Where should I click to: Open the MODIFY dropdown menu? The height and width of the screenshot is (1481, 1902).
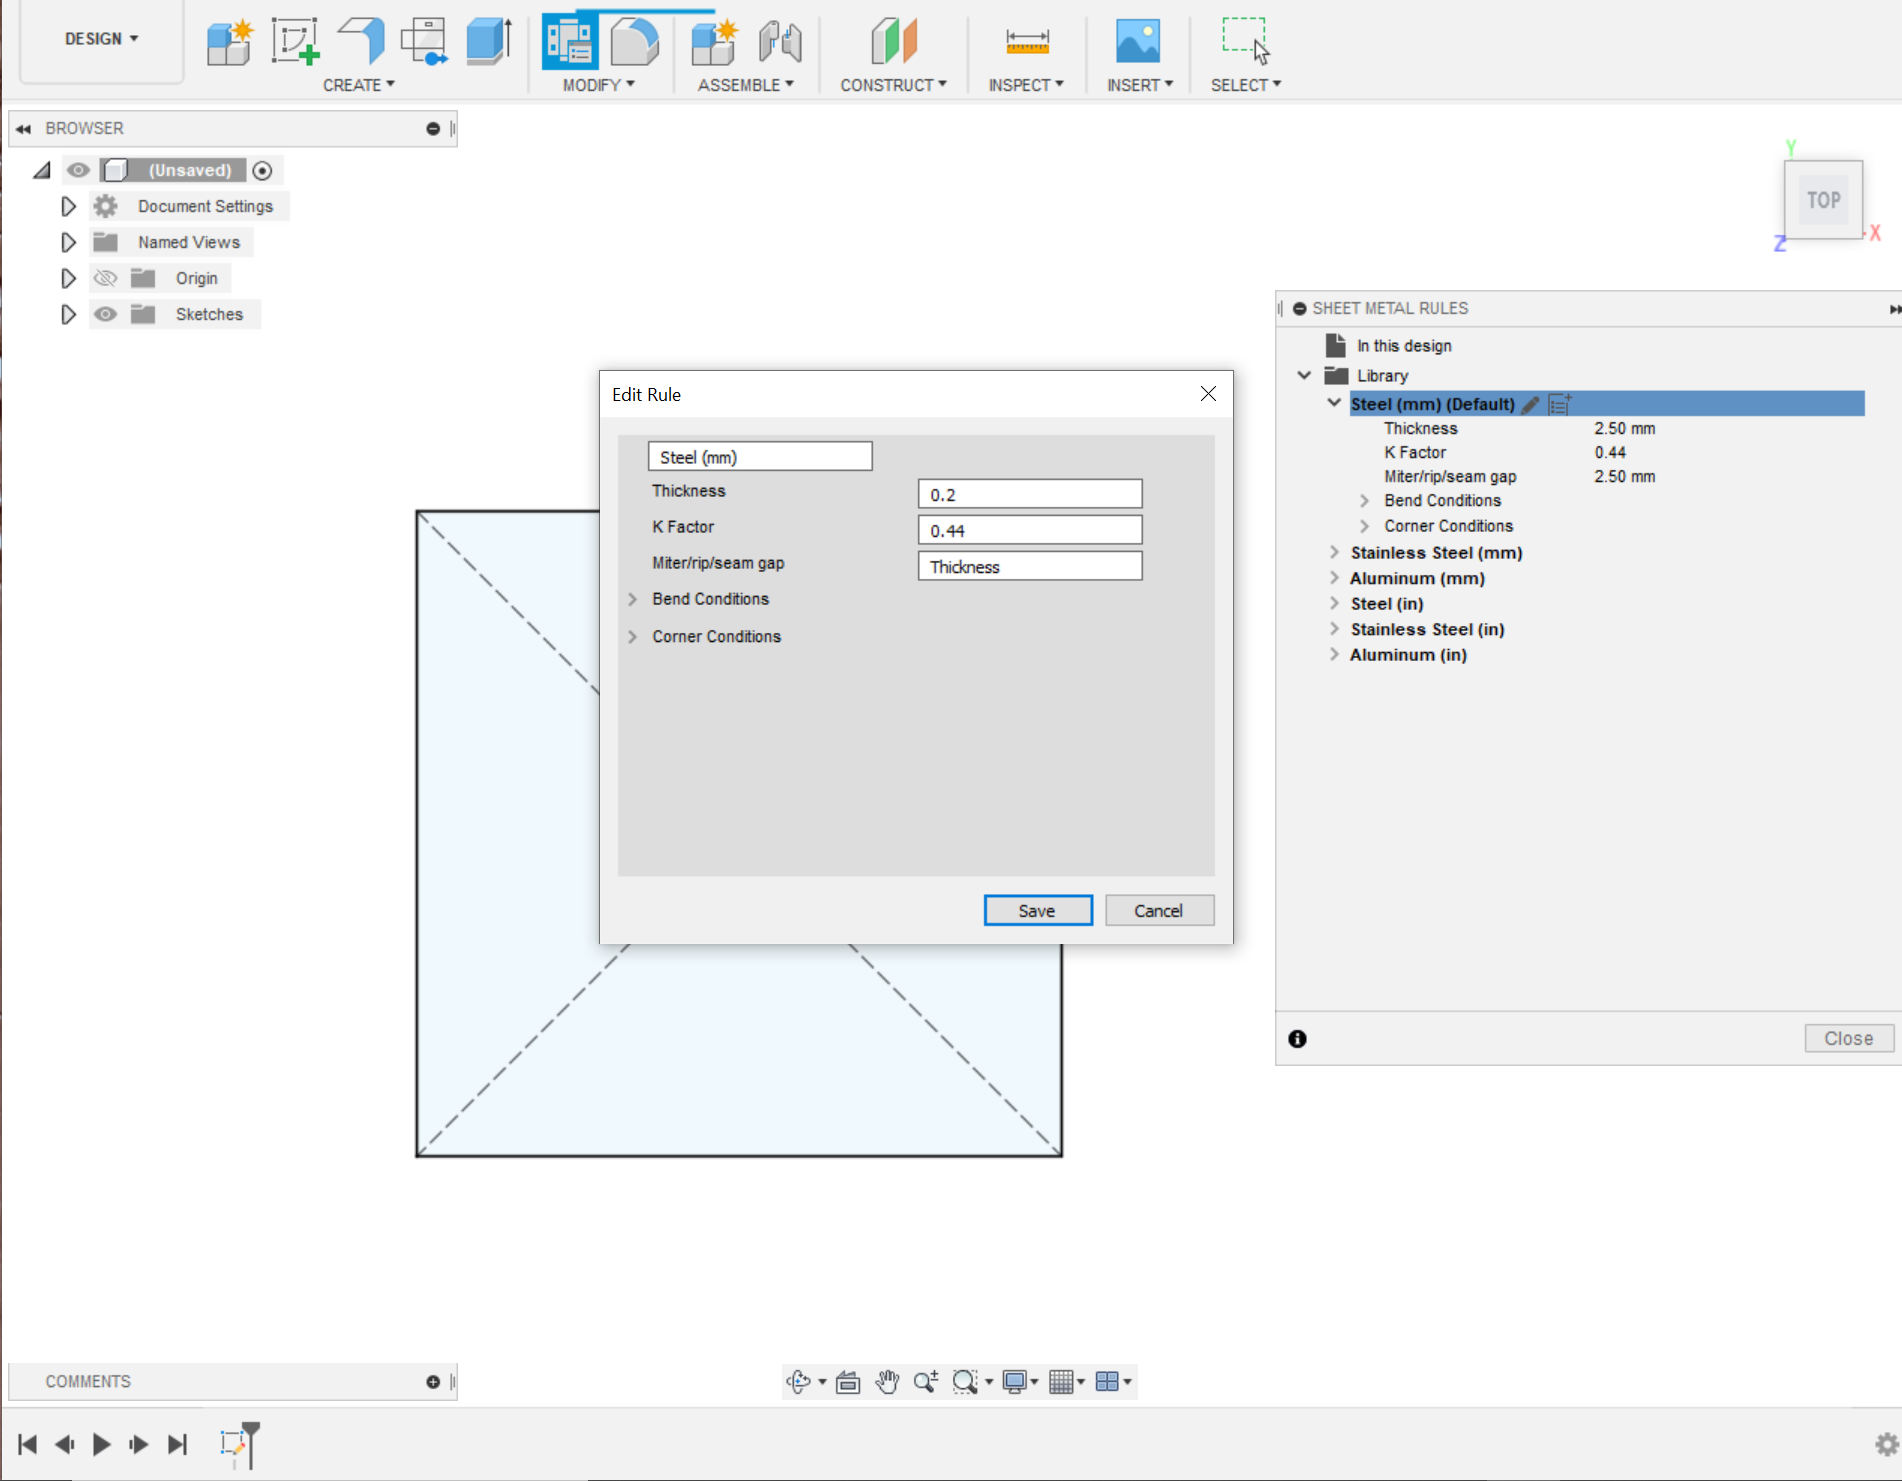(598, 85)
